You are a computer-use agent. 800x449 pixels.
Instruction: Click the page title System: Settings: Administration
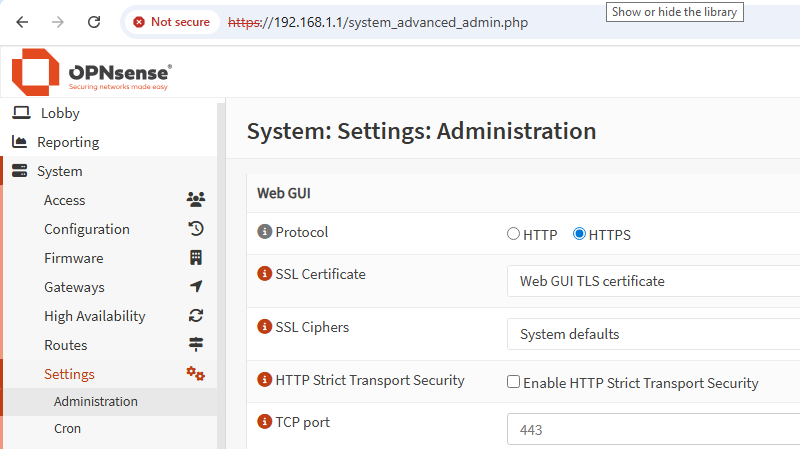coord(421,132)
